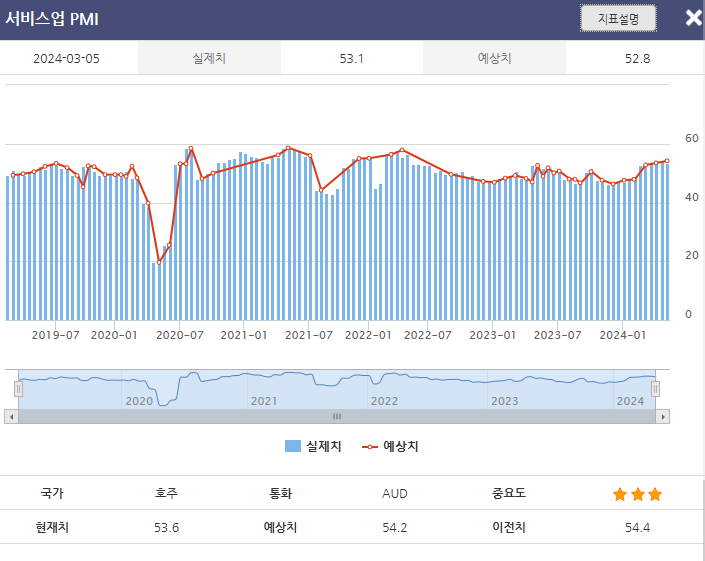The height and width of the screenshot is (561, 705).
Task: Click the 예상치 header cell at the top
Action: point(494,58)
